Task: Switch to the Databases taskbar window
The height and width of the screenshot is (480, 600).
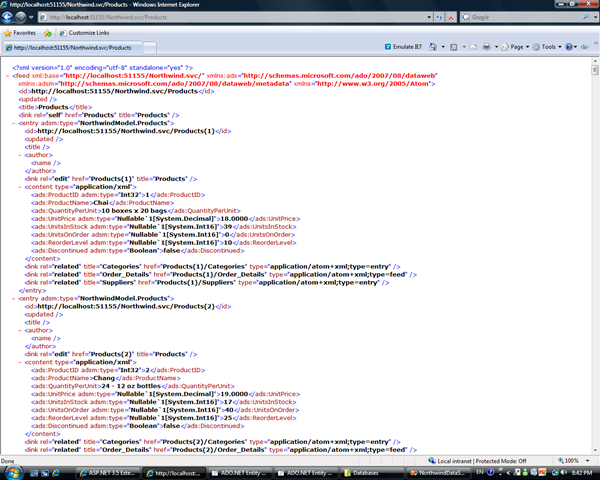Action: [372, 473]
